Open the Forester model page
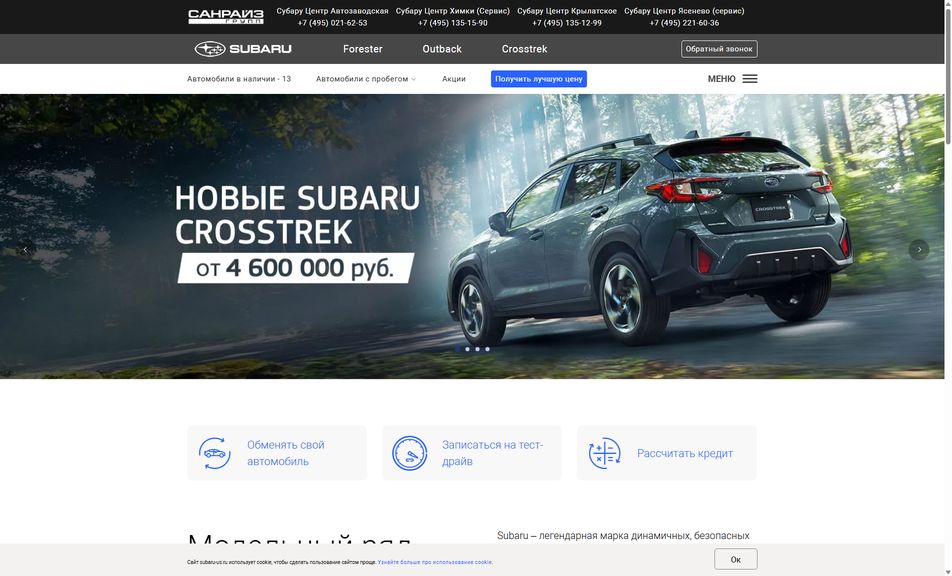The image size is (952, 576). click(x=362, y=49)
